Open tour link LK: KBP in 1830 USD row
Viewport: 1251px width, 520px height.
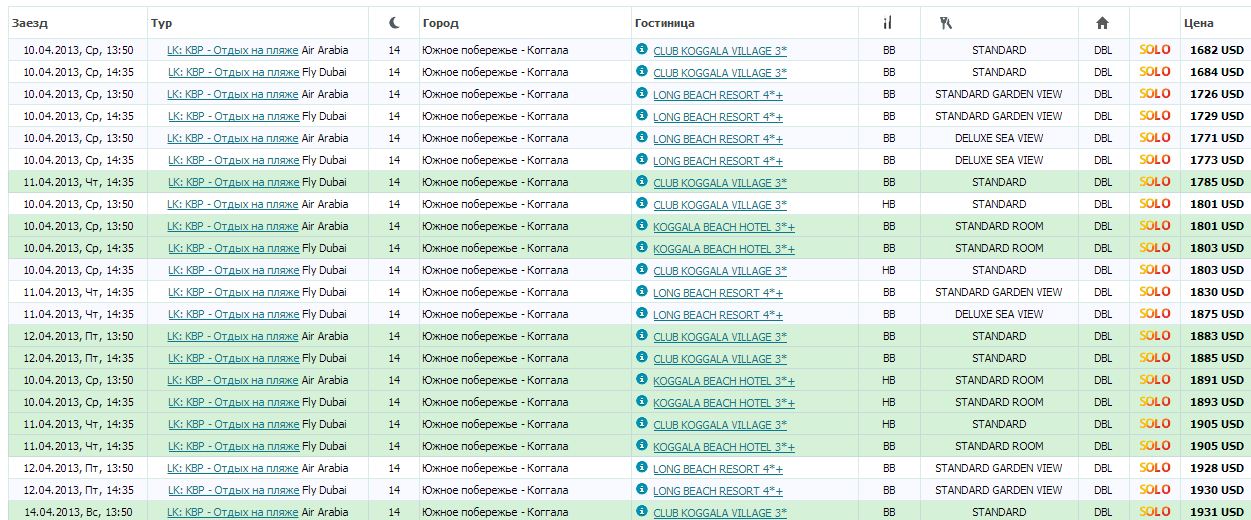[233, 292]
